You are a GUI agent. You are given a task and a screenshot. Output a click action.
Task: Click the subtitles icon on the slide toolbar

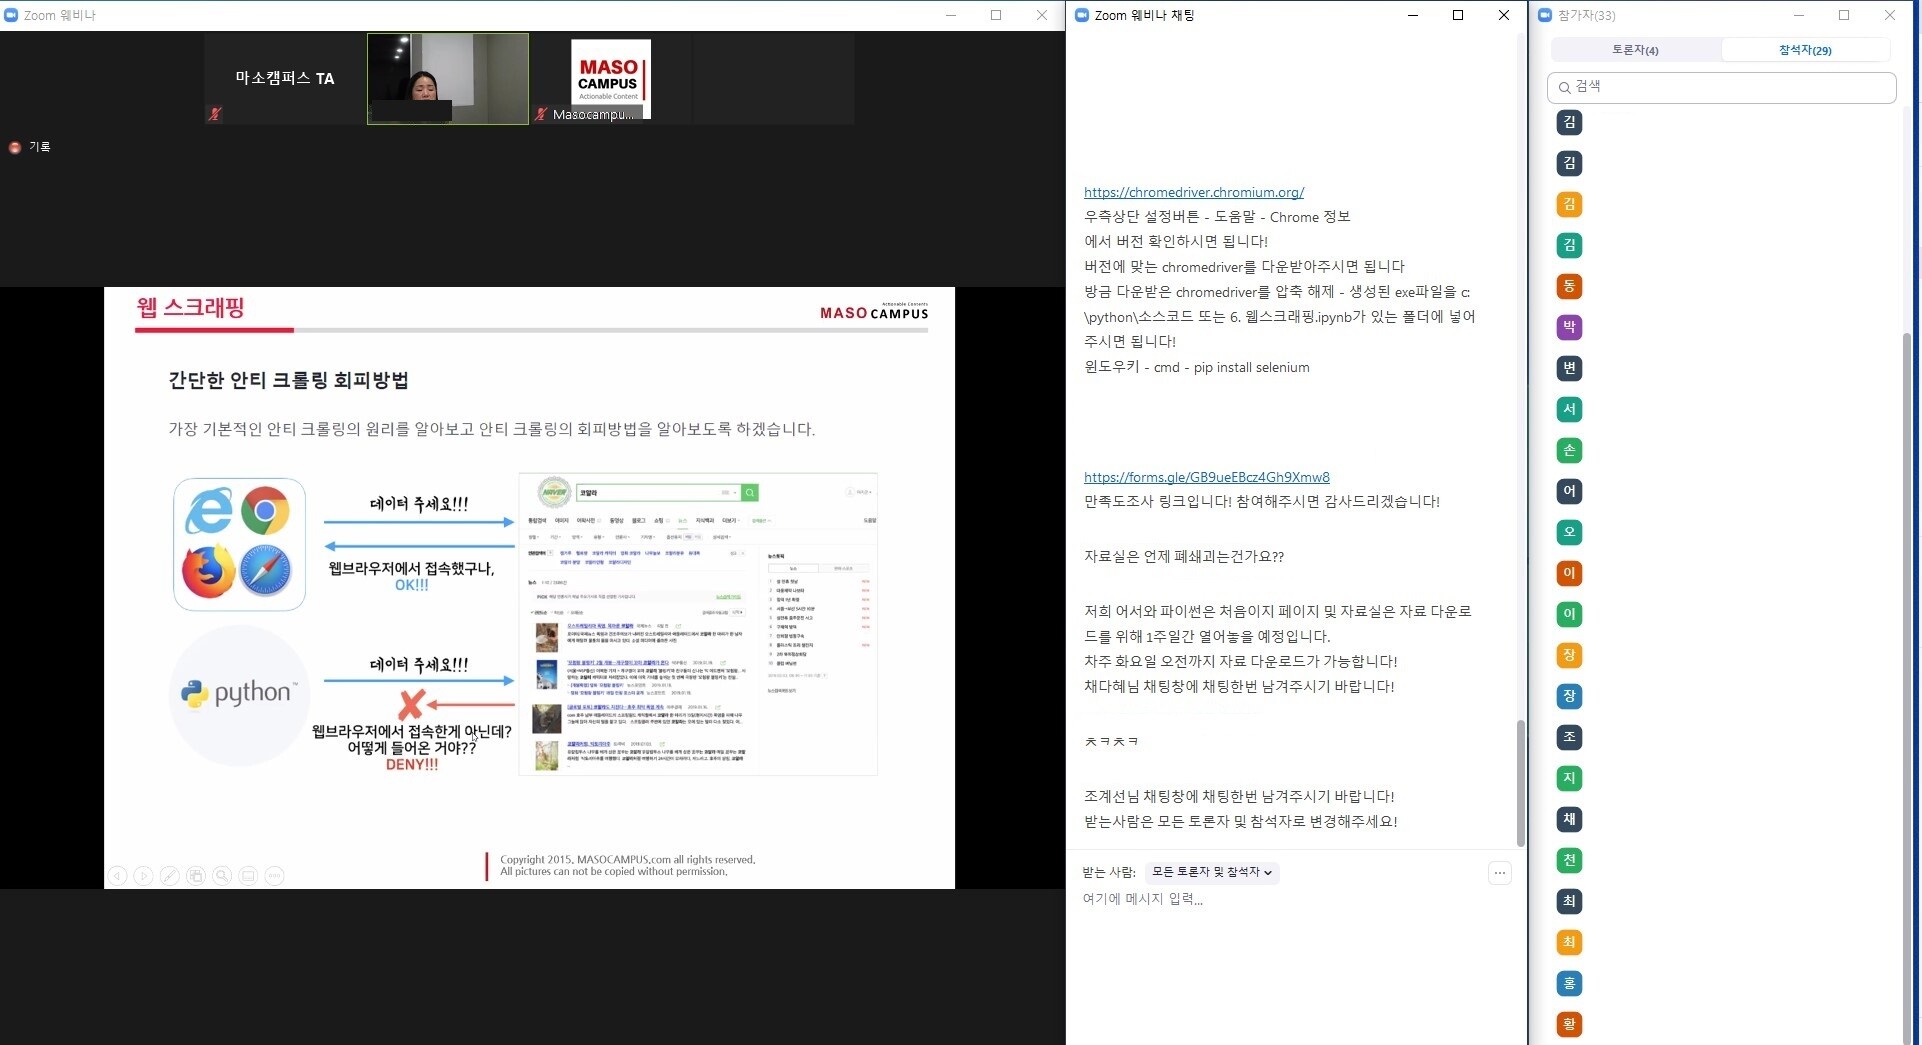[x=248, y=876]
